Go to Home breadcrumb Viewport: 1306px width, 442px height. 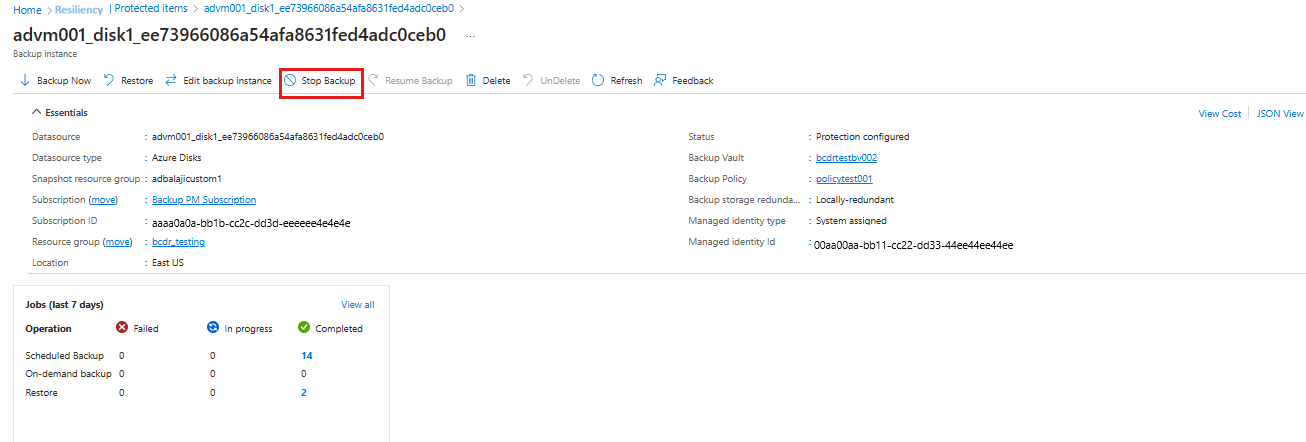coord(27,9)
